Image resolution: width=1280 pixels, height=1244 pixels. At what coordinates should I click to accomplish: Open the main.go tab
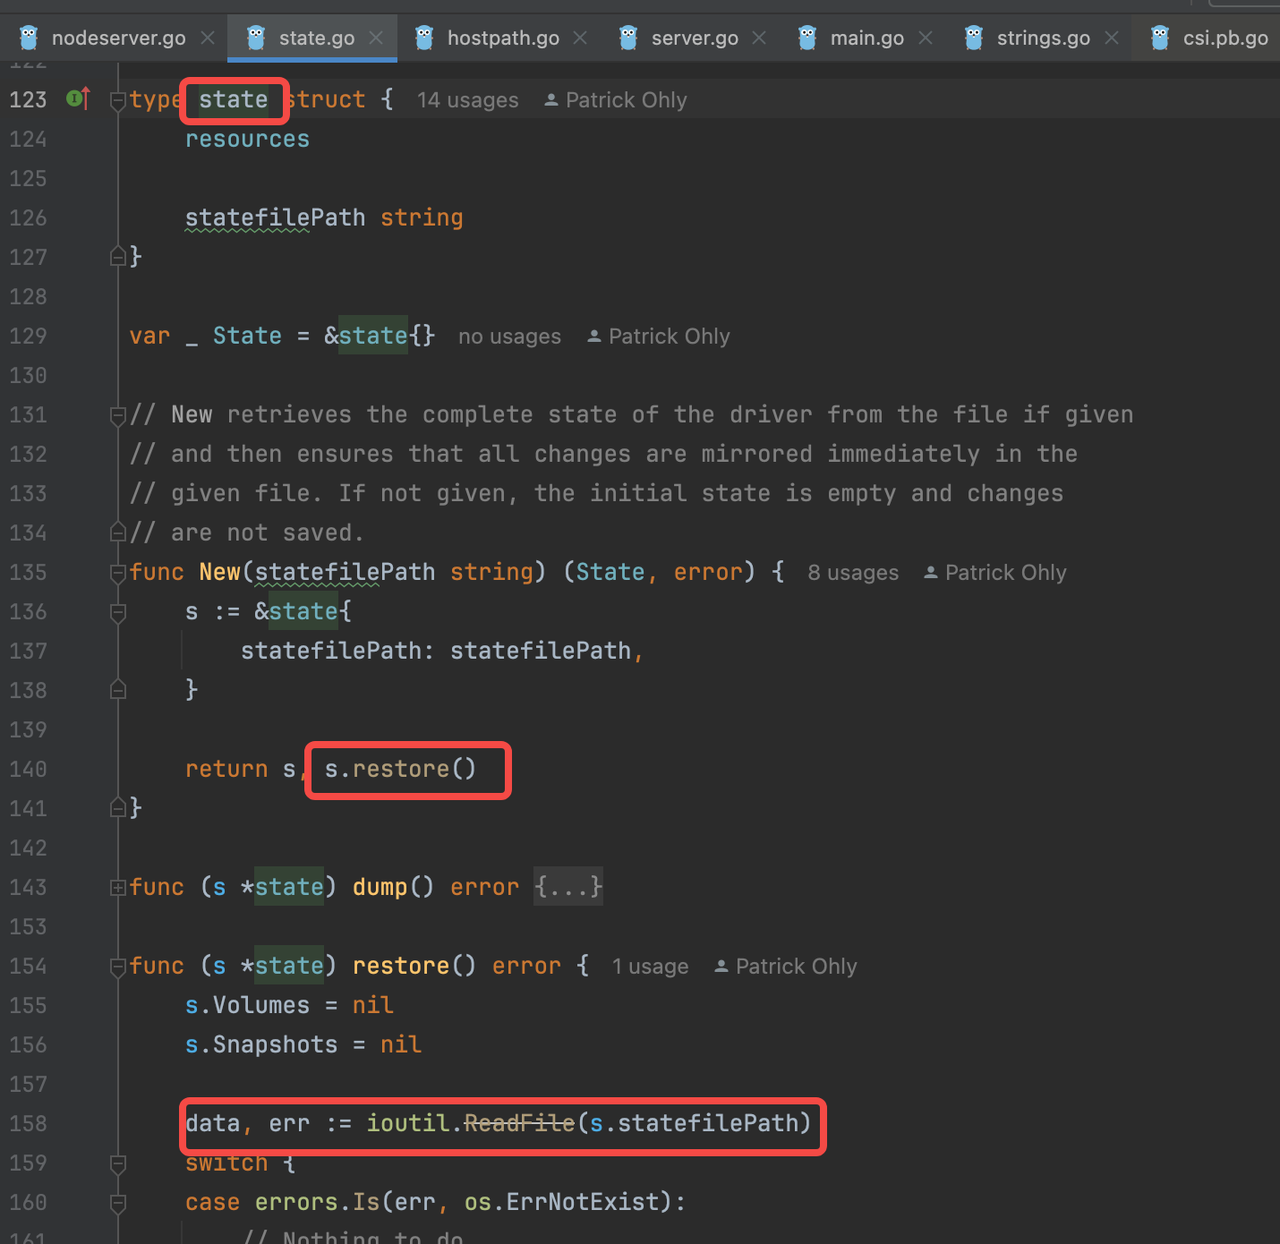867,38
